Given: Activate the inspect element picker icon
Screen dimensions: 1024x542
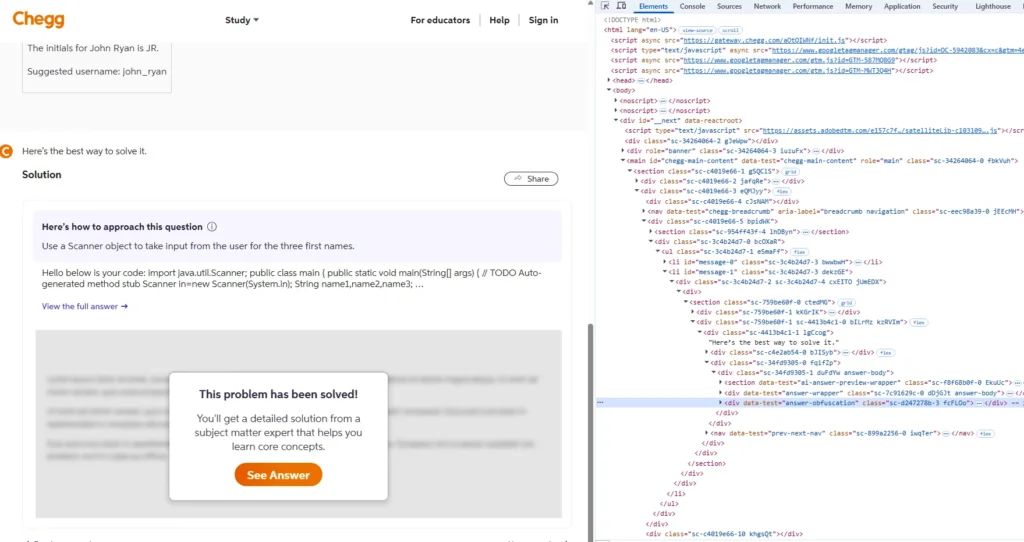Looking at the screenshot, I should pyautogui.click(x=605, y=6).
